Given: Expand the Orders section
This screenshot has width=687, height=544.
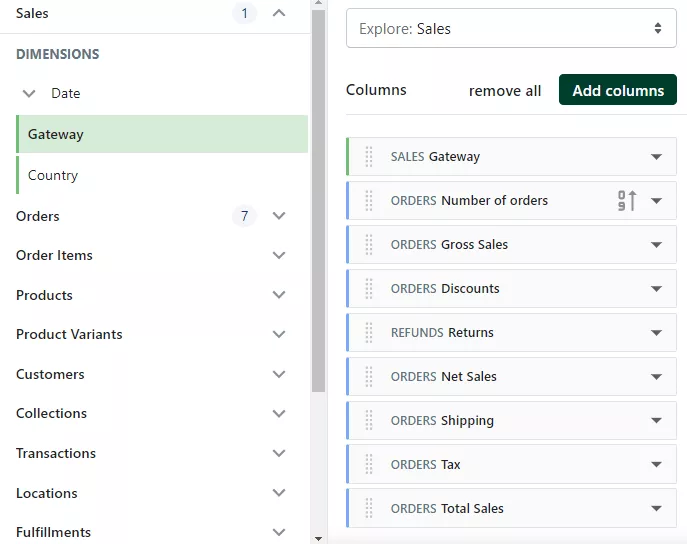Looking at the screenshot, I should (279, 216).
